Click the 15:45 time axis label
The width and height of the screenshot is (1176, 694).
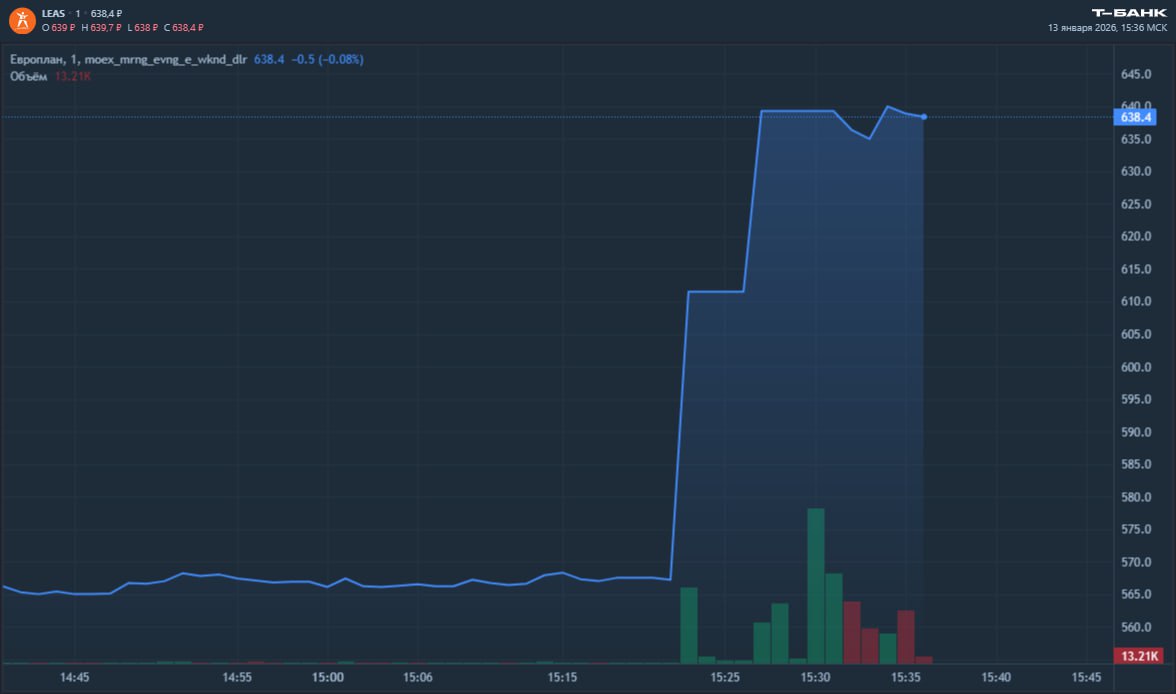[1086, 678]
